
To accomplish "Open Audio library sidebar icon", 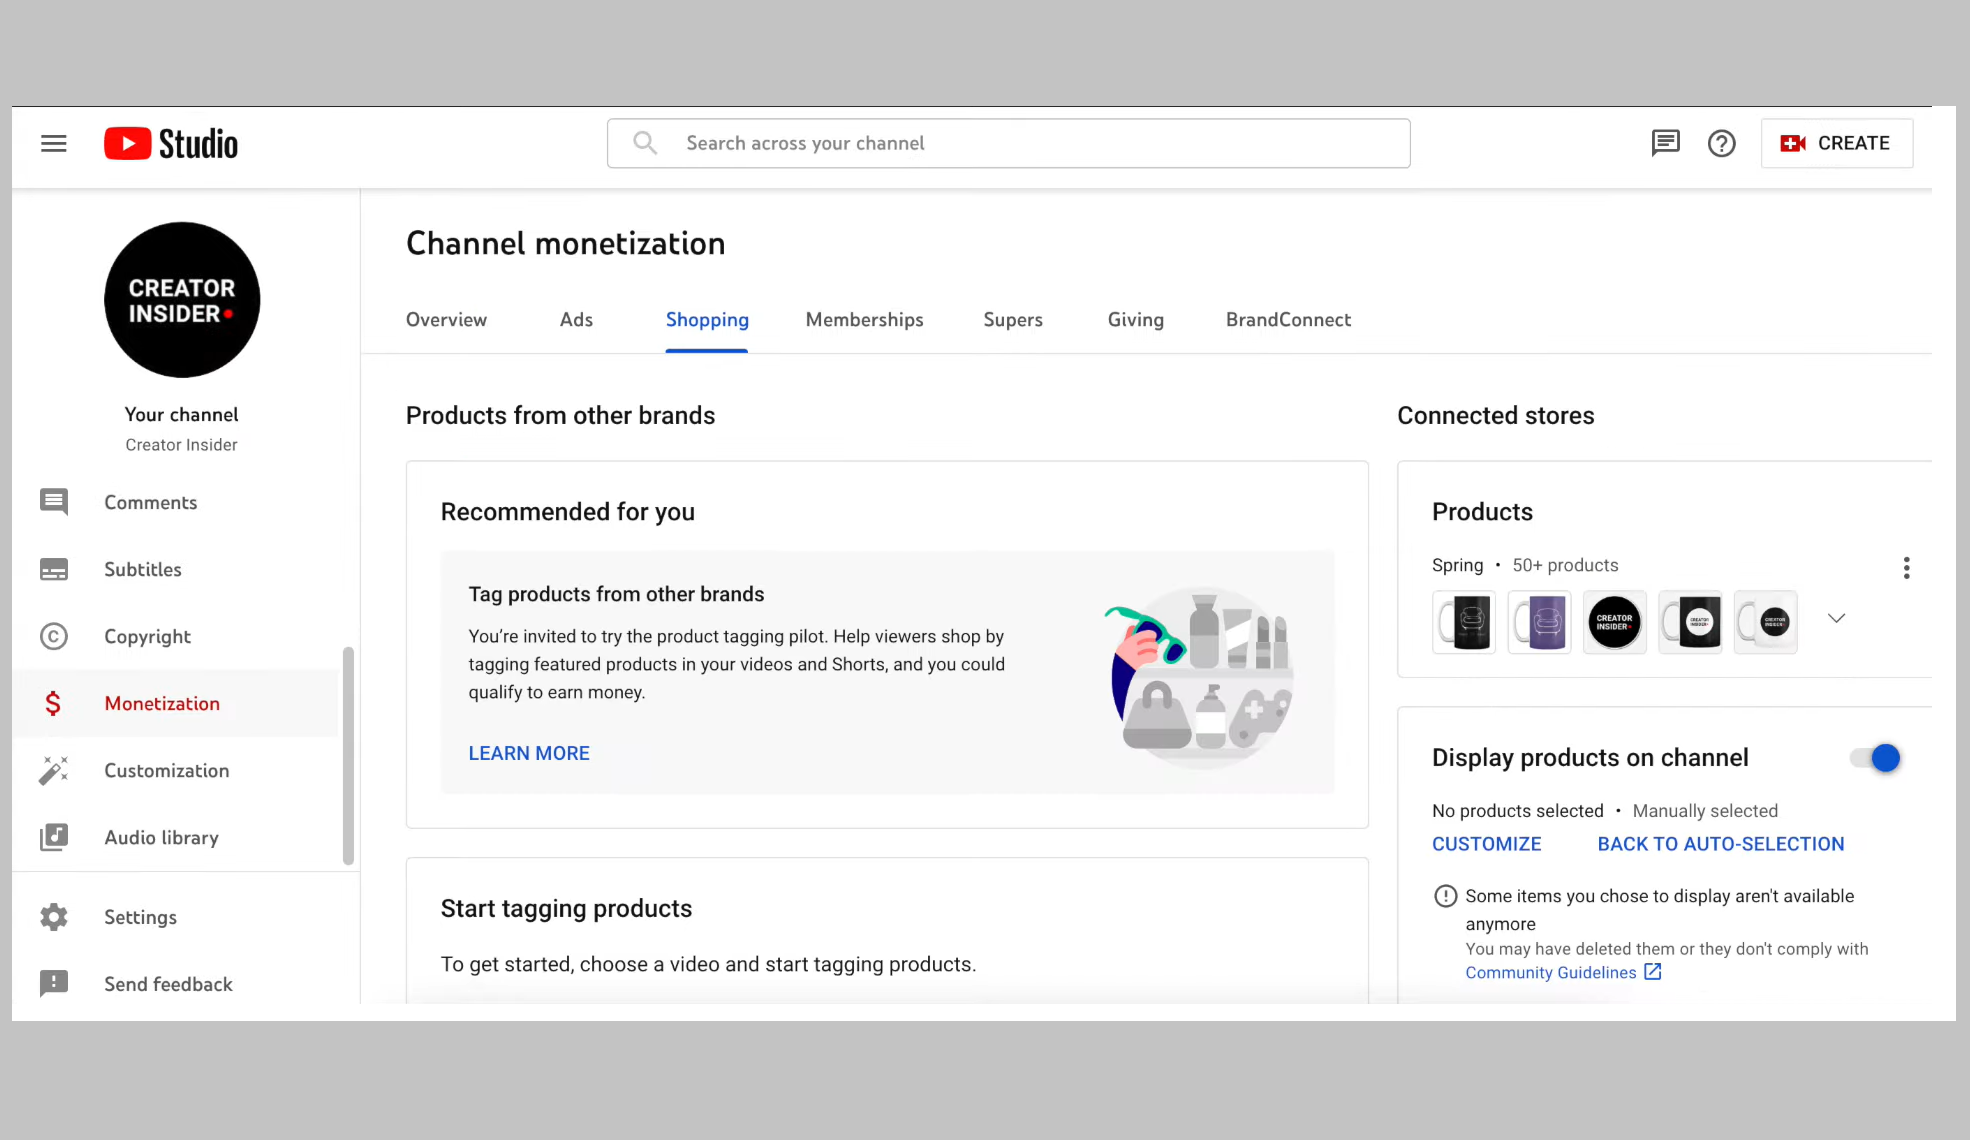I will pyautogui.click(x=54, y=838).
